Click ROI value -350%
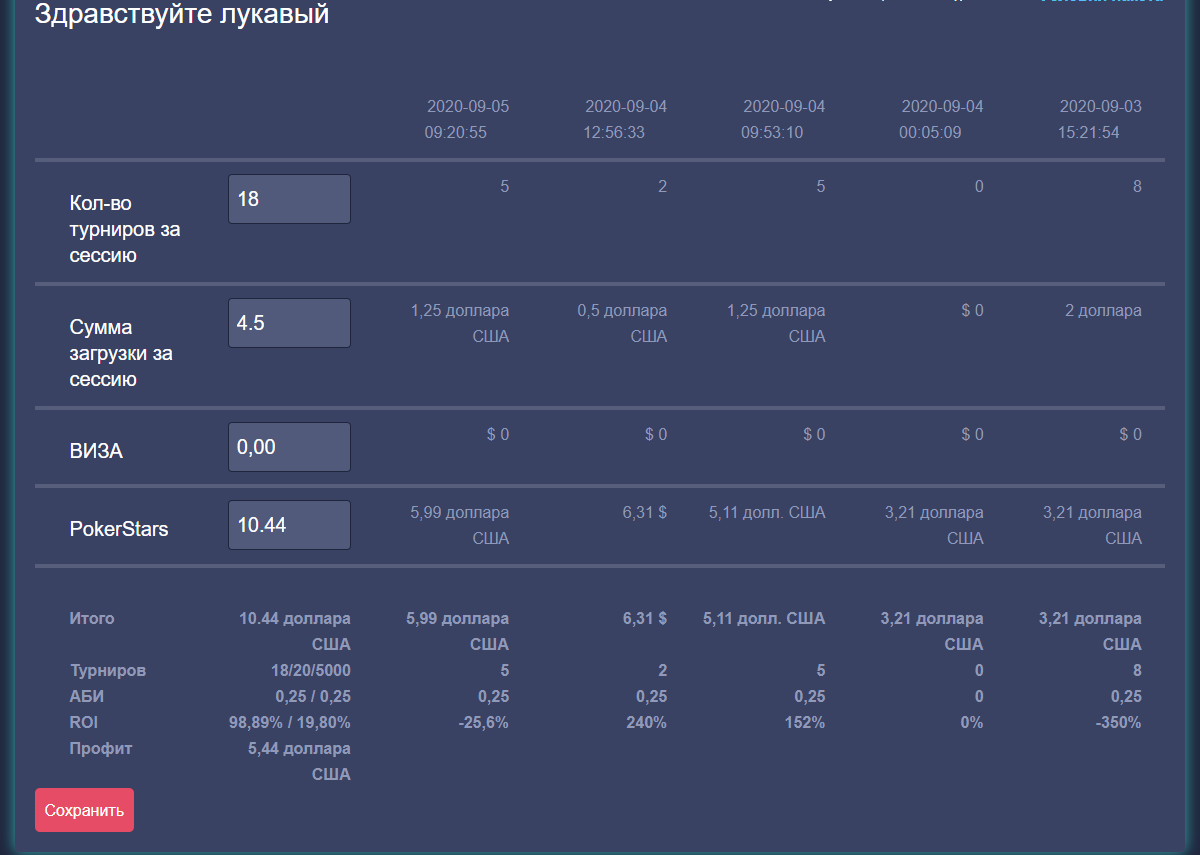The height and width of the screenshot is (855, 1200). tap(1119, 722)
